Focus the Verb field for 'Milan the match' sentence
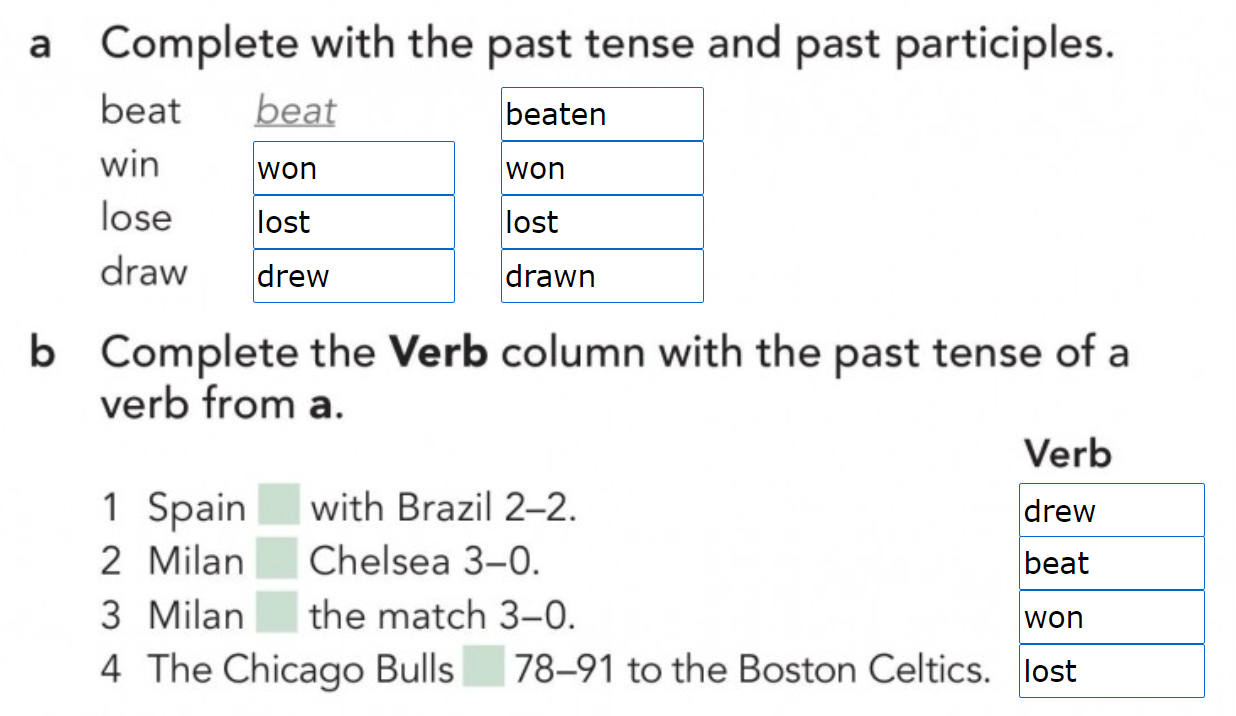Viewport: 1236px width, 716px height. pyautogui.click(x=1111, y=617)
